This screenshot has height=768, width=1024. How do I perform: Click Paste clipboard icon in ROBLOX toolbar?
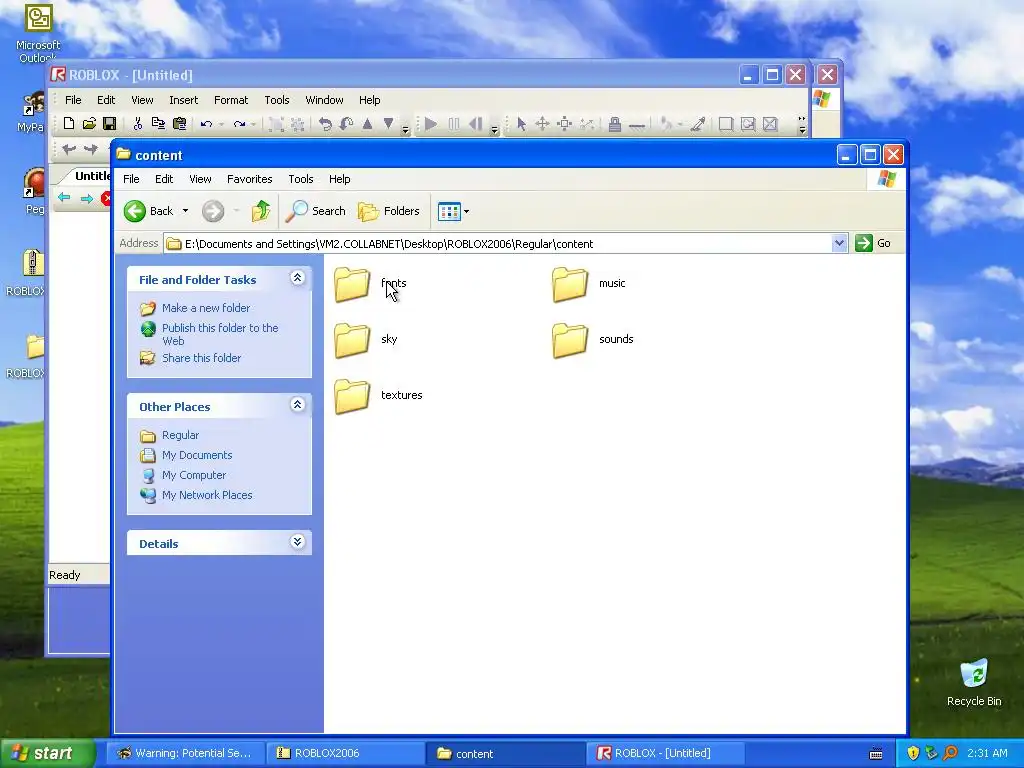(x=180, y=123)
